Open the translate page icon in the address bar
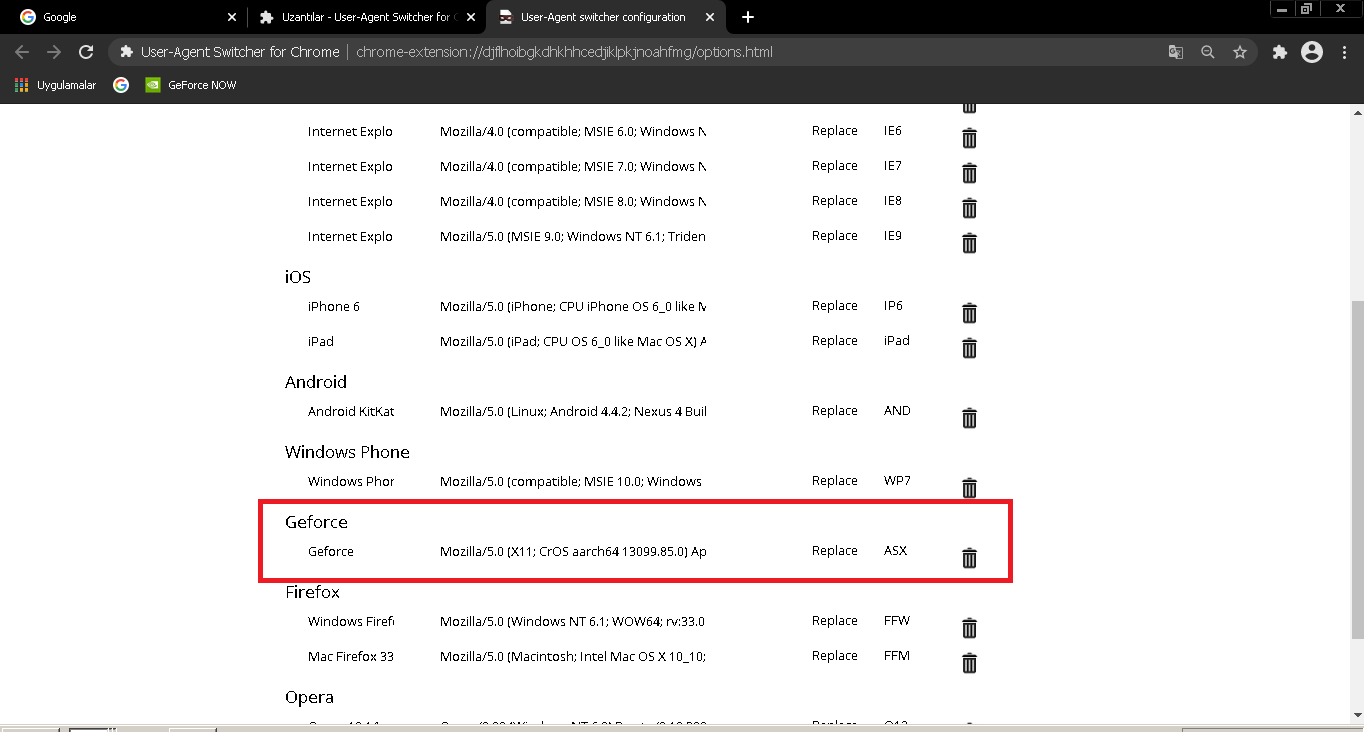This screenshot has height=732, width=1364. click(x=1176, y=52)
